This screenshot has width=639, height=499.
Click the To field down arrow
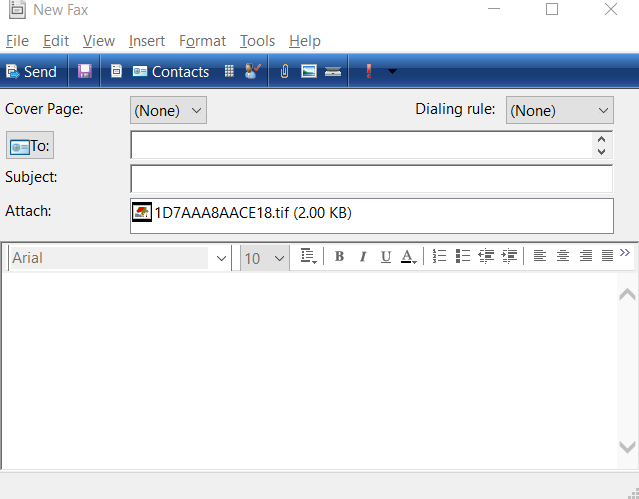[x=602, y=152]
